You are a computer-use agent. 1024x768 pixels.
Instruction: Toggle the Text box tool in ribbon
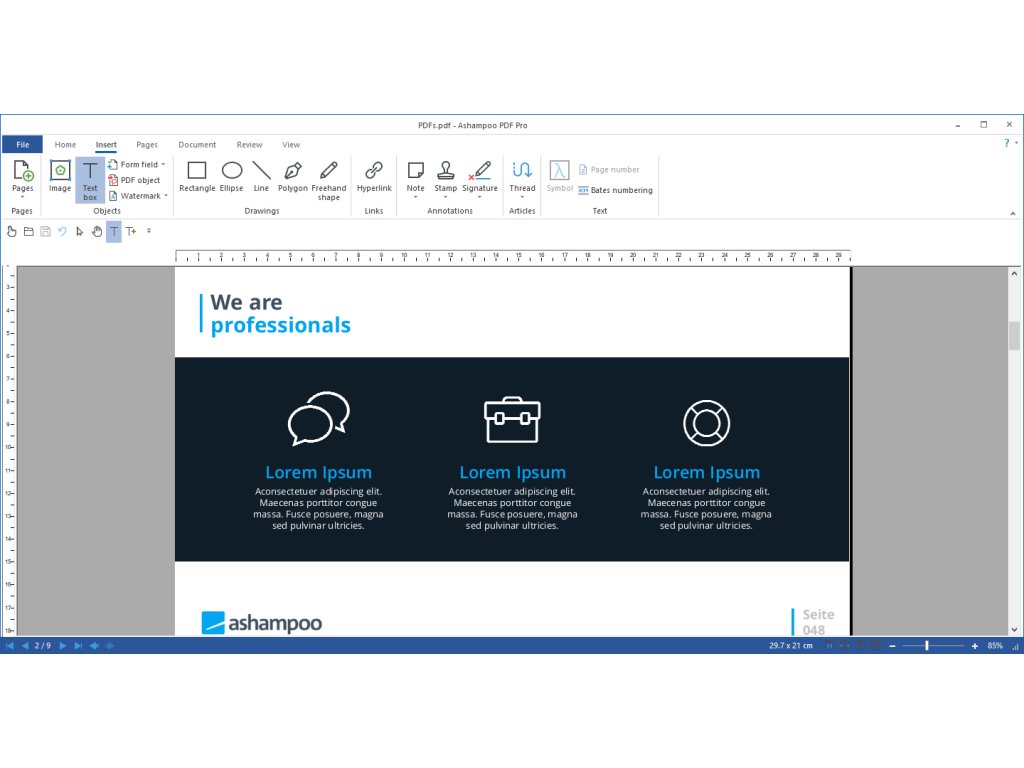click(x=90, y=179)
